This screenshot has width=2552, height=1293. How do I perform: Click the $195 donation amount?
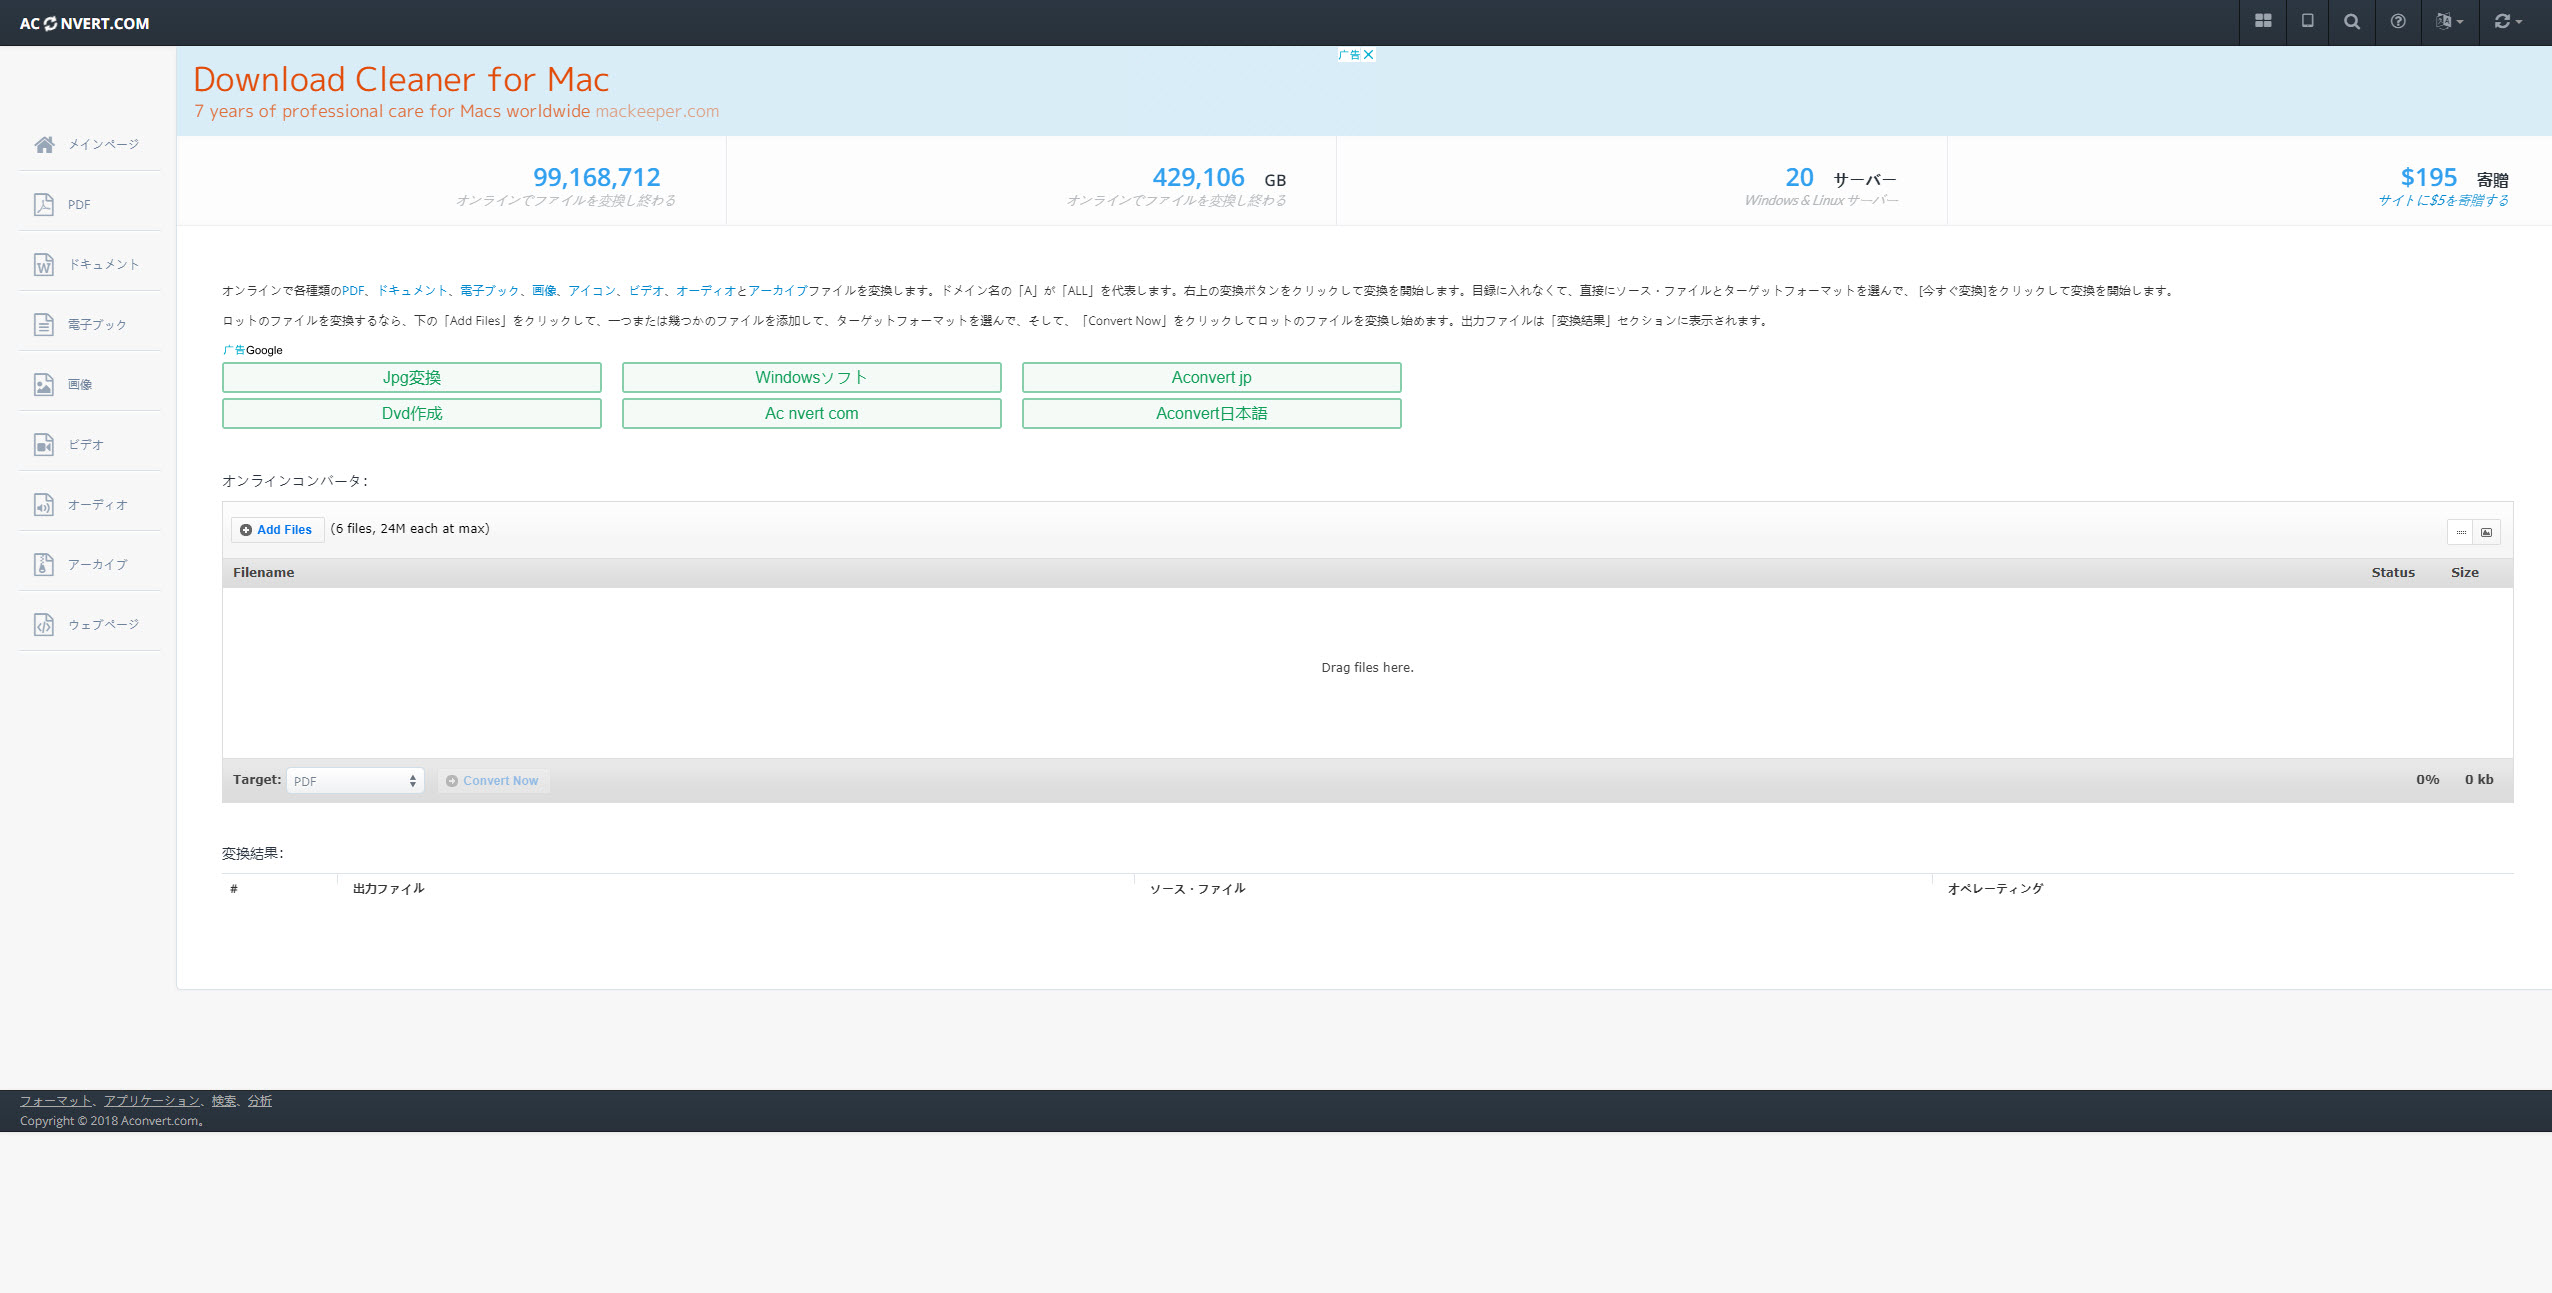[2429, 177]
